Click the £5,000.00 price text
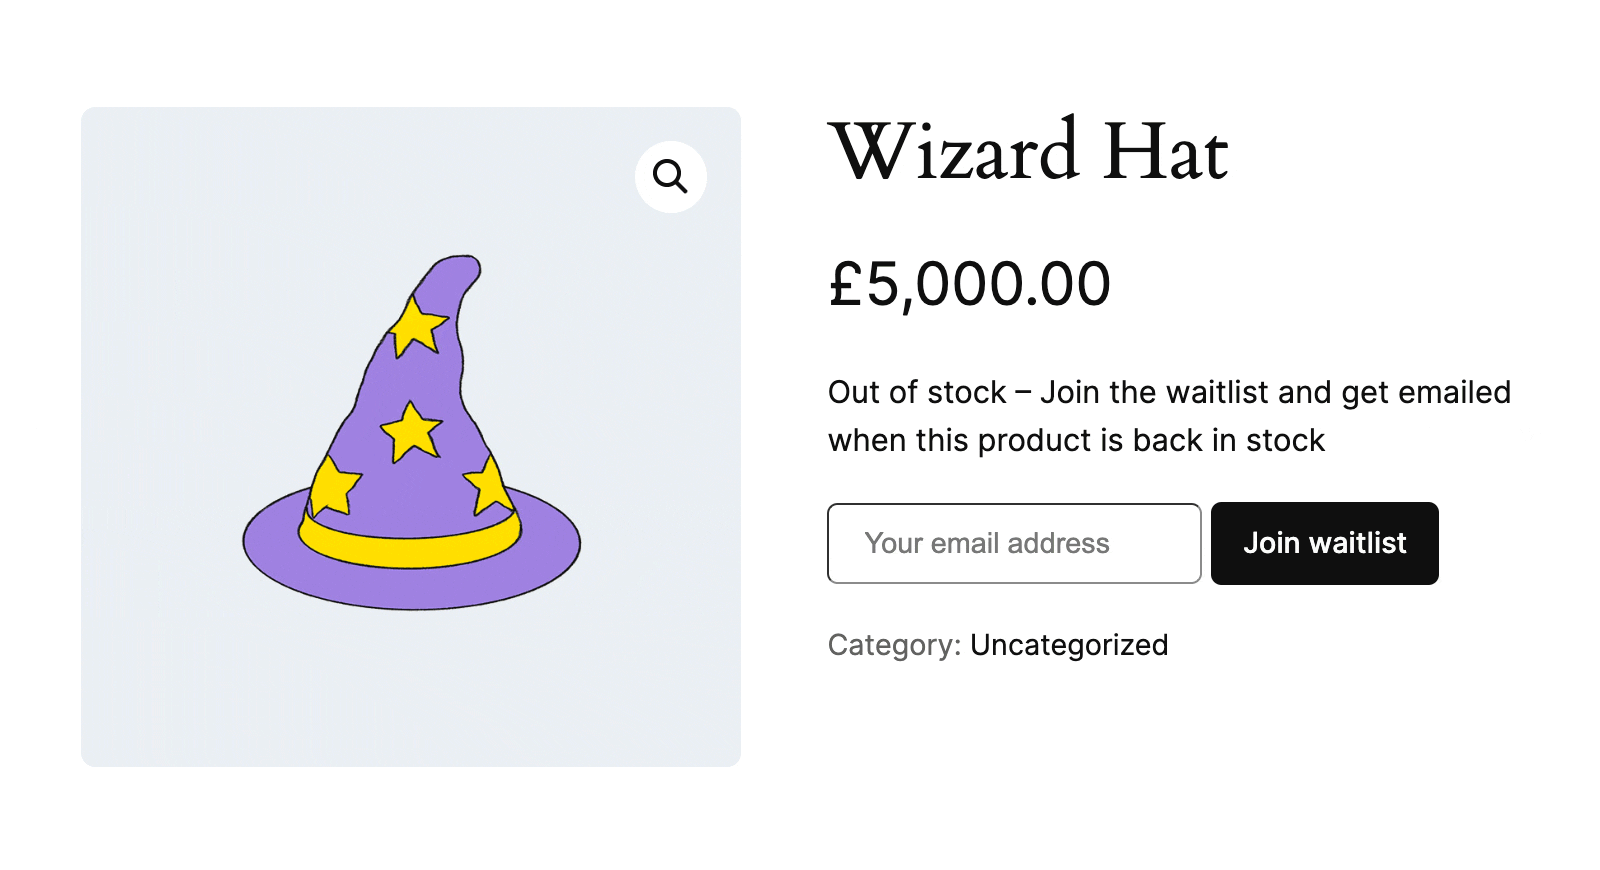The width and height of the screenshot is (1600, 870). pos(968,283)
